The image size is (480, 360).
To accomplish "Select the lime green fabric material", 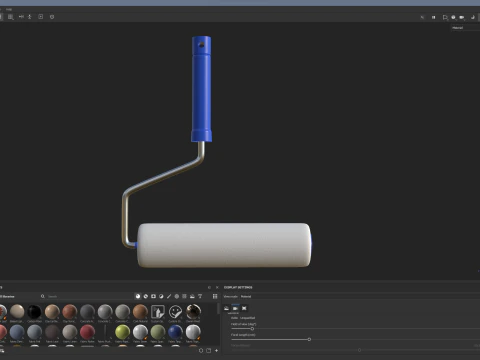I will [x=123, y=333].
